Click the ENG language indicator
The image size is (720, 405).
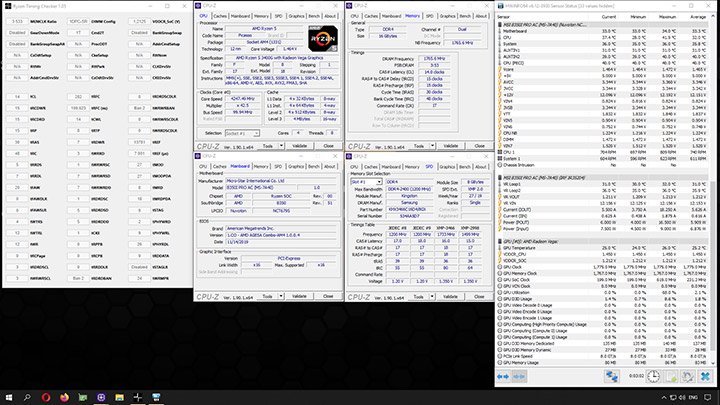pyautogui.click(x=693, y=398)
